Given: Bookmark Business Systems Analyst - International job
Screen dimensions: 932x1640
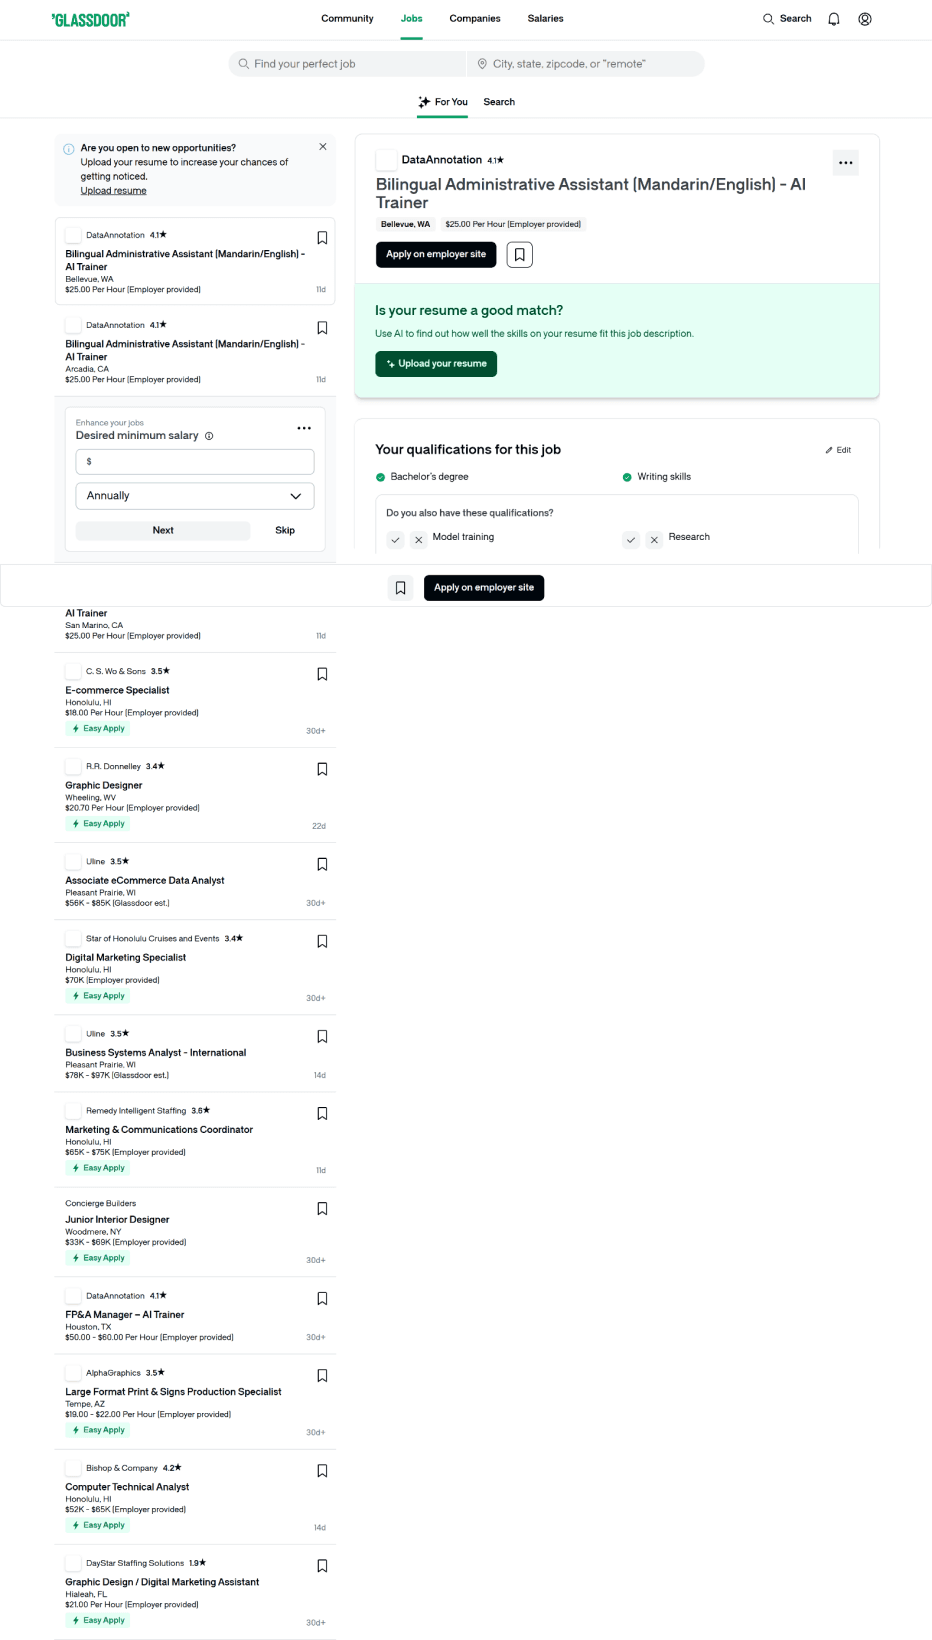Looking at the screenshot, I should (x=322, y=1037).
